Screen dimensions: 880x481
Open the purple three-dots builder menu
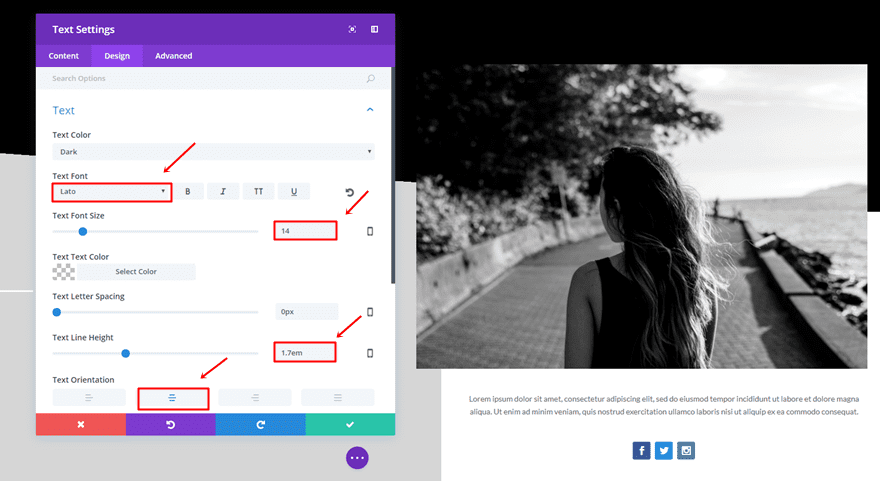(x=357, y=458)
